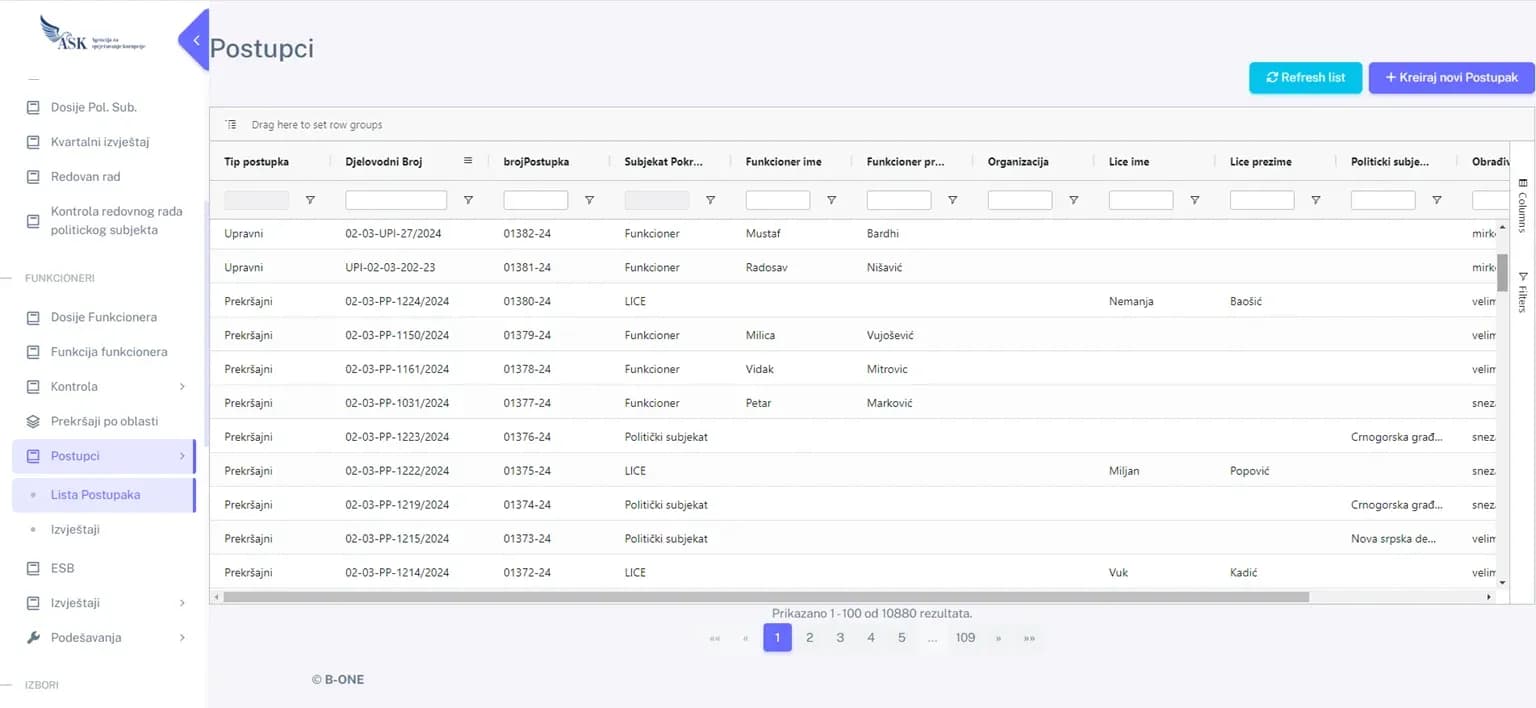Click the Dosije Funkcionera sidebar icon
Viewport: 1536px width, 708px height.
(x=33, y=317)
